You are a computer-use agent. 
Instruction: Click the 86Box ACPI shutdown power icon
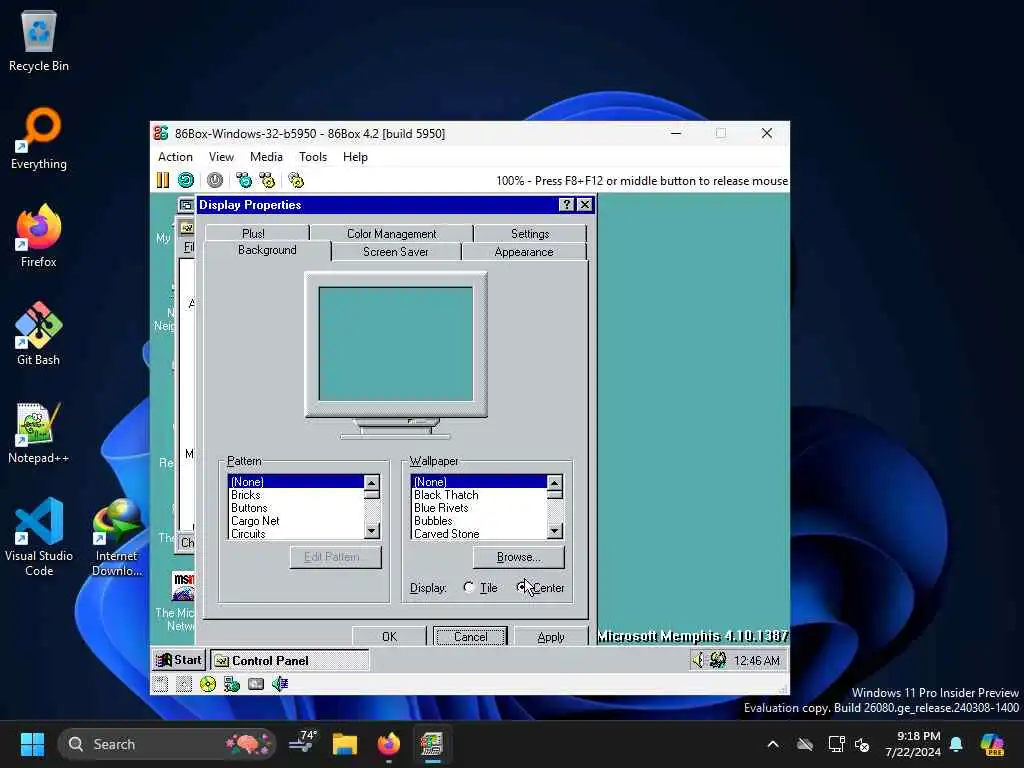(x=215, y=180)
